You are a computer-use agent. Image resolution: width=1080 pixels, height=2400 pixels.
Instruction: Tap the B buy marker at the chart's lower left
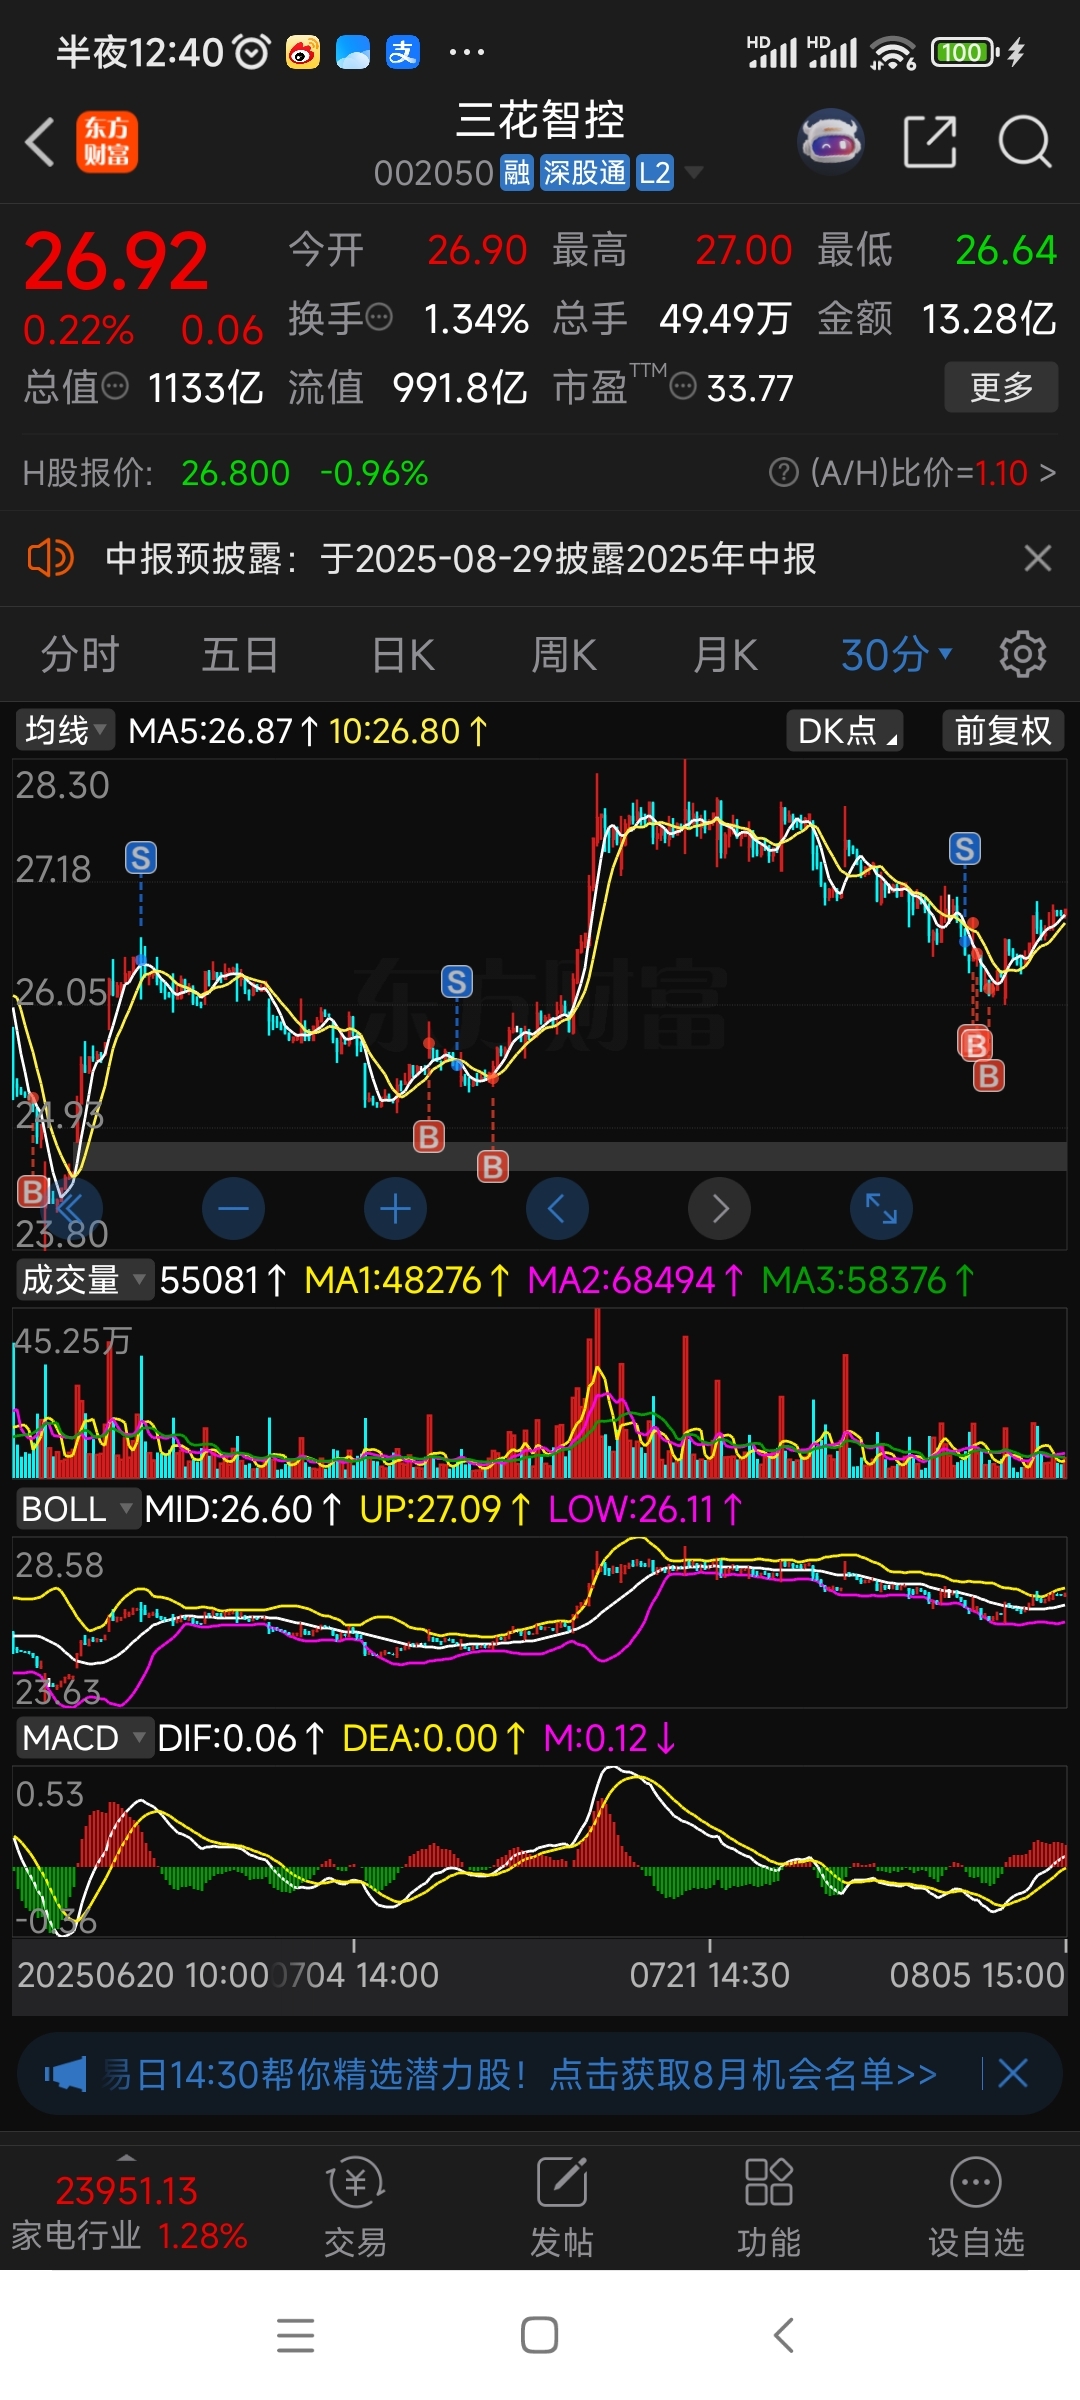coord(33,1191)
